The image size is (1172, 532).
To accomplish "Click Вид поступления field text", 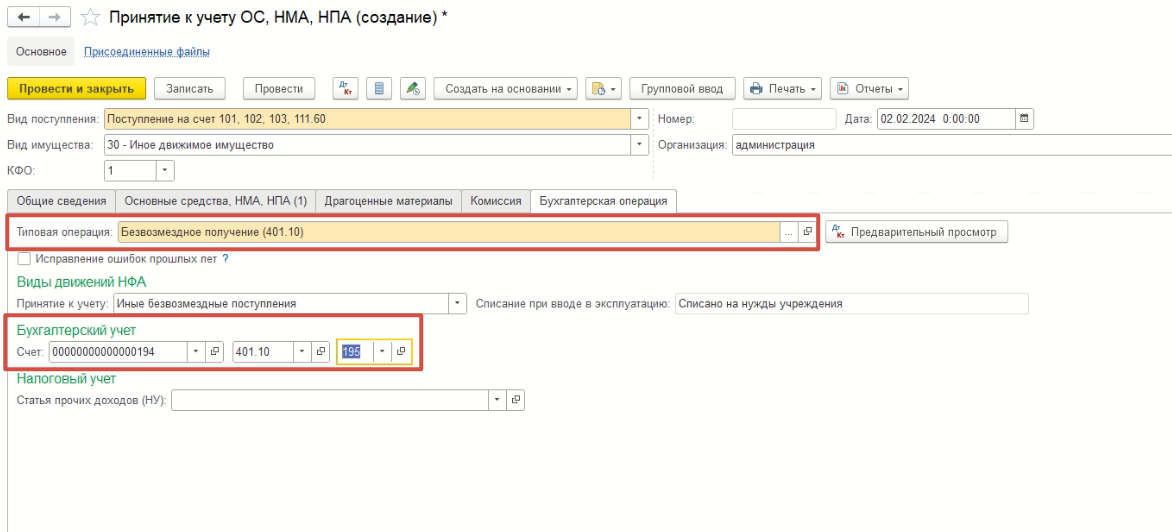I will pyautogui.click(x=368, y=118).
